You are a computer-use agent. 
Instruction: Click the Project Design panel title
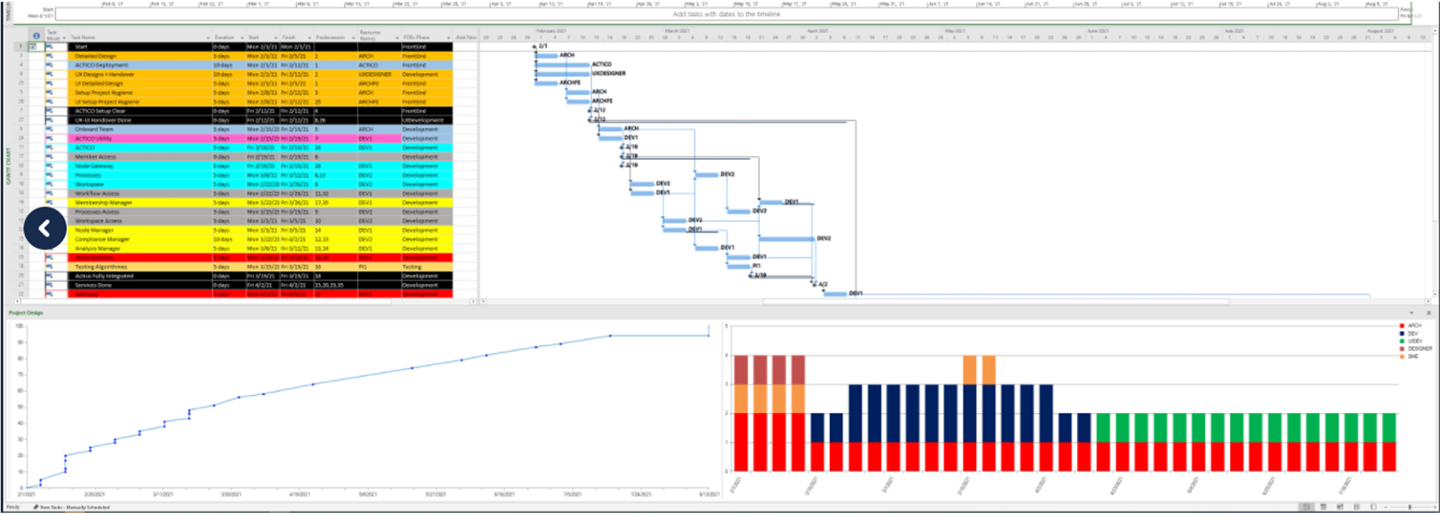point(27,313)
